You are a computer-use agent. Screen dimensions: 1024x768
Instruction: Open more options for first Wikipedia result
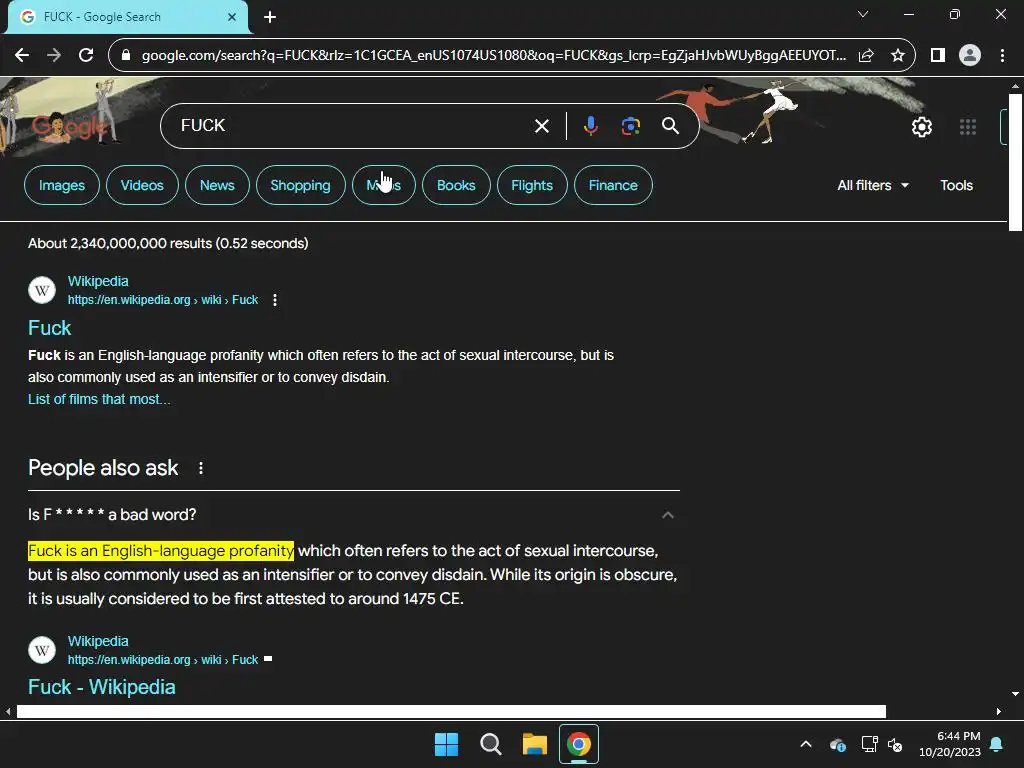pos(275,300)
